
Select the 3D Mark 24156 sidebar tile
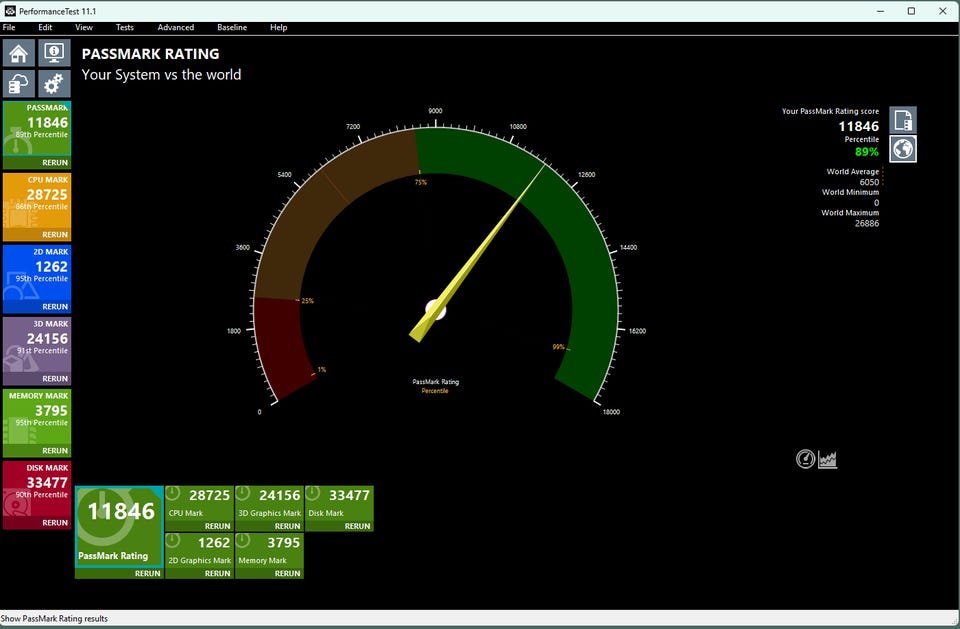(x=37, y=345)
